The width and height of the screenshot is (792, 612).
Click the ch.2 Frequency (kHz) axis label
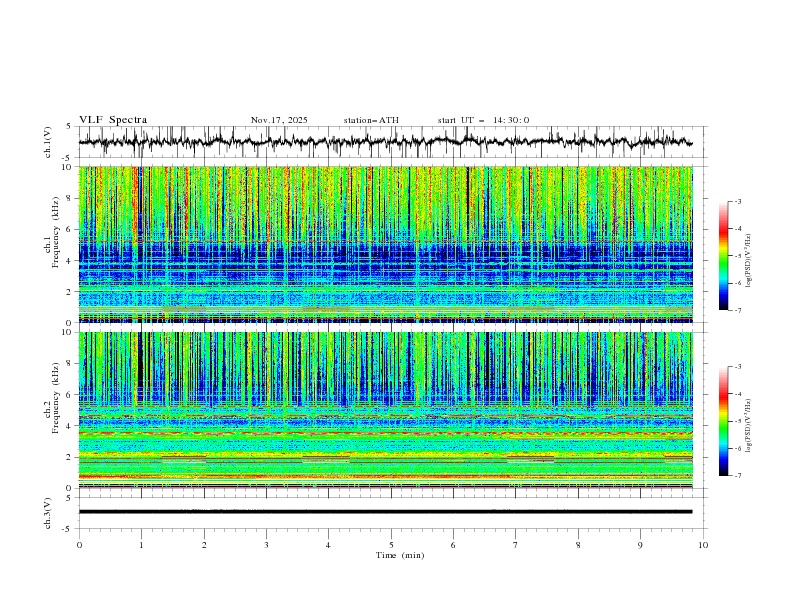pyautogui.click(x=53, y=398)
